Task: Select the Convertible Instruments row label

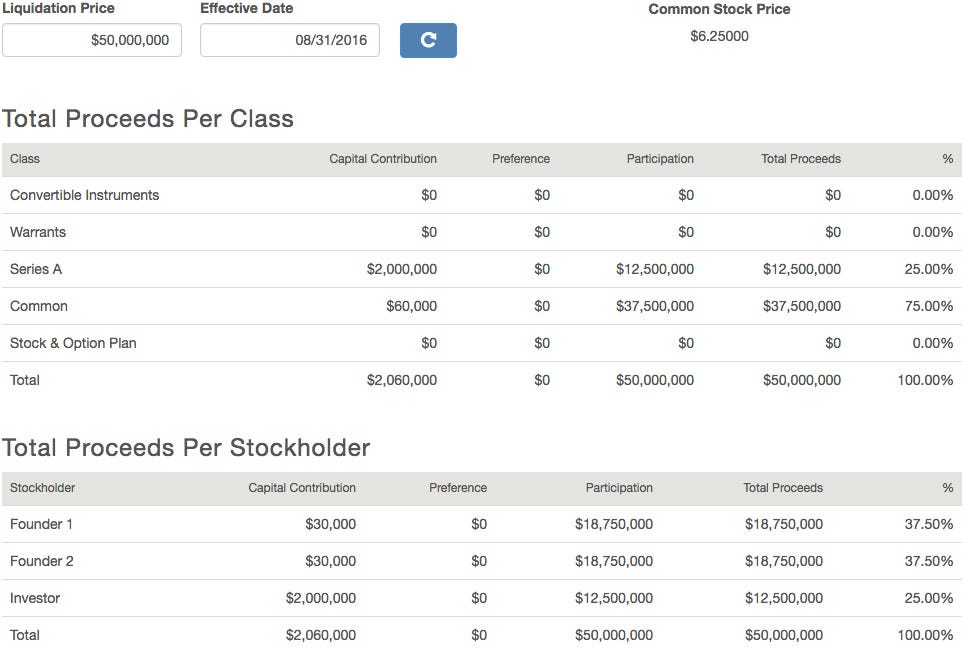Action: coord(84,195)
